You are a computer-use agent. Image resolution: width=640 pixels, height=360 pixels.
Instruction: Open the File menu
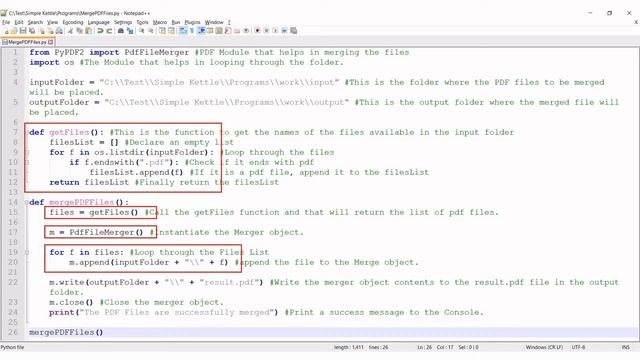click(x=6, y=22)
